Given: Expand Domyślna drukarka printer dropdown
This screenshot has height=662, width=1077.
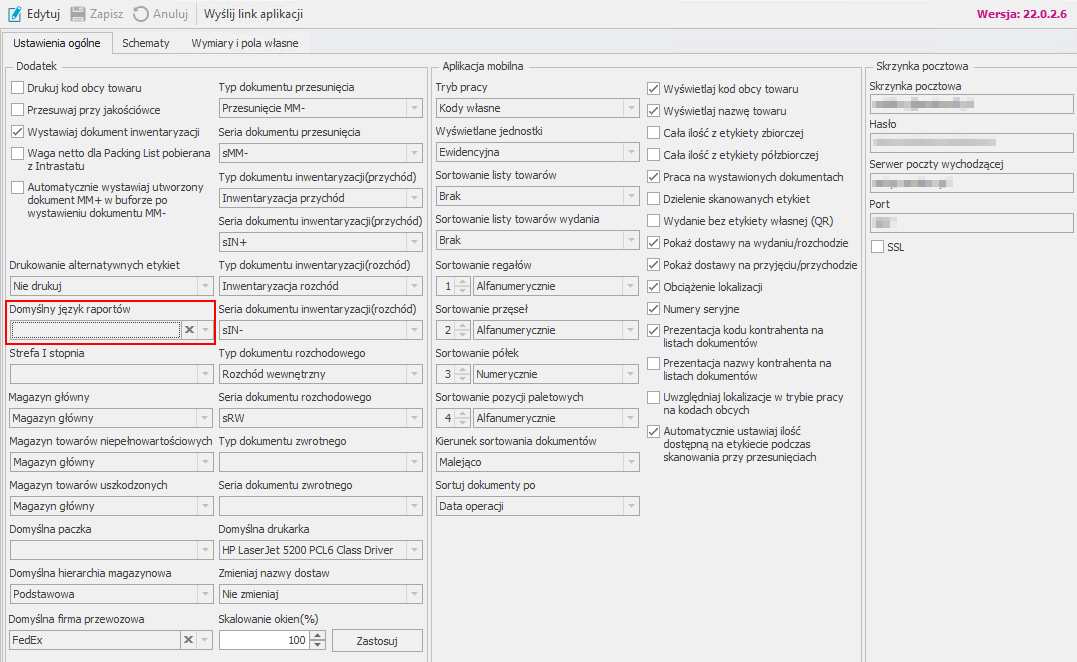Looking at the screenshot, I should click(414, 550).
